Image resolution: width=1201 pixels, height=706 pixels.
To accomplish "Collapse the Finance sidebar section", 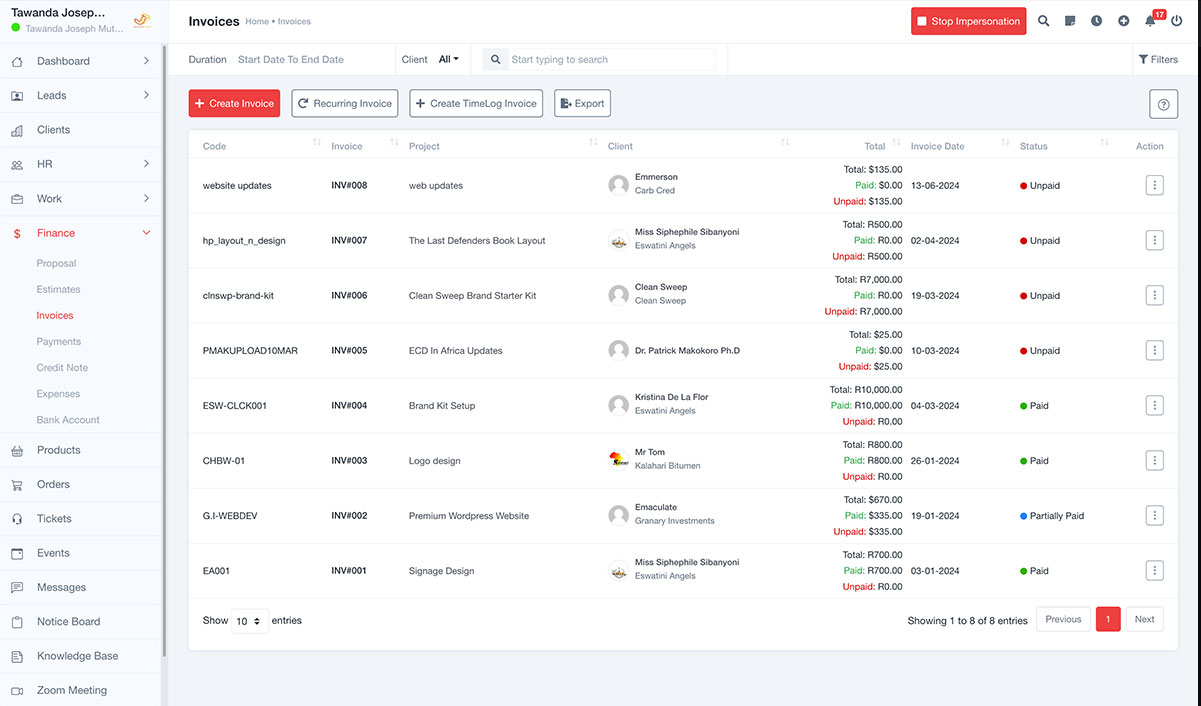I will pos(80,233).
